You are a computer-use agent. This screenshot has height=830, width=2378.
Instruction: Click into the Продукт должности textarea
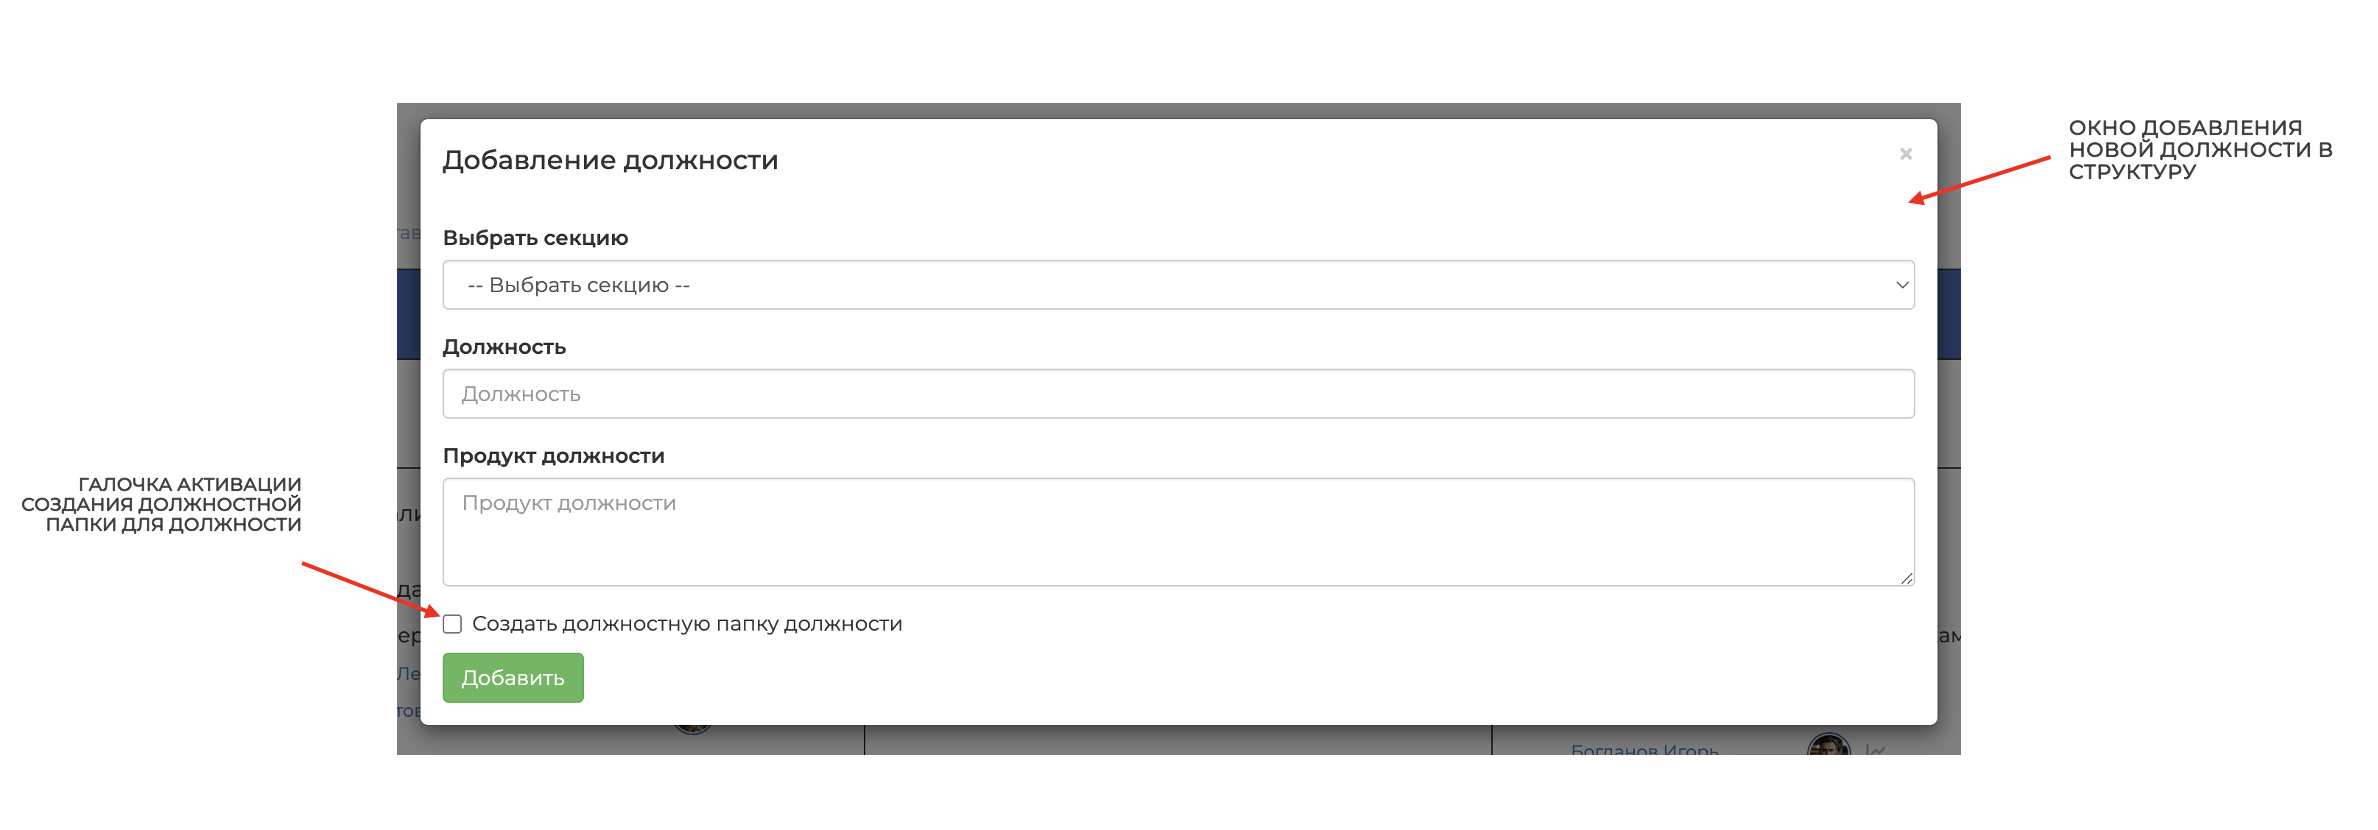1178,532
